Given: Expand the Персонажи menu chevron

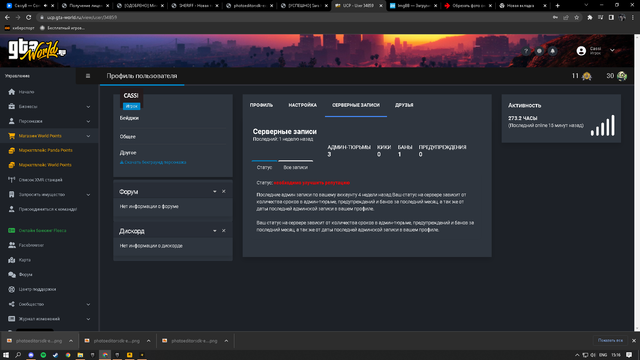Looking at the screenshot, I should click(x=88, y=121).
